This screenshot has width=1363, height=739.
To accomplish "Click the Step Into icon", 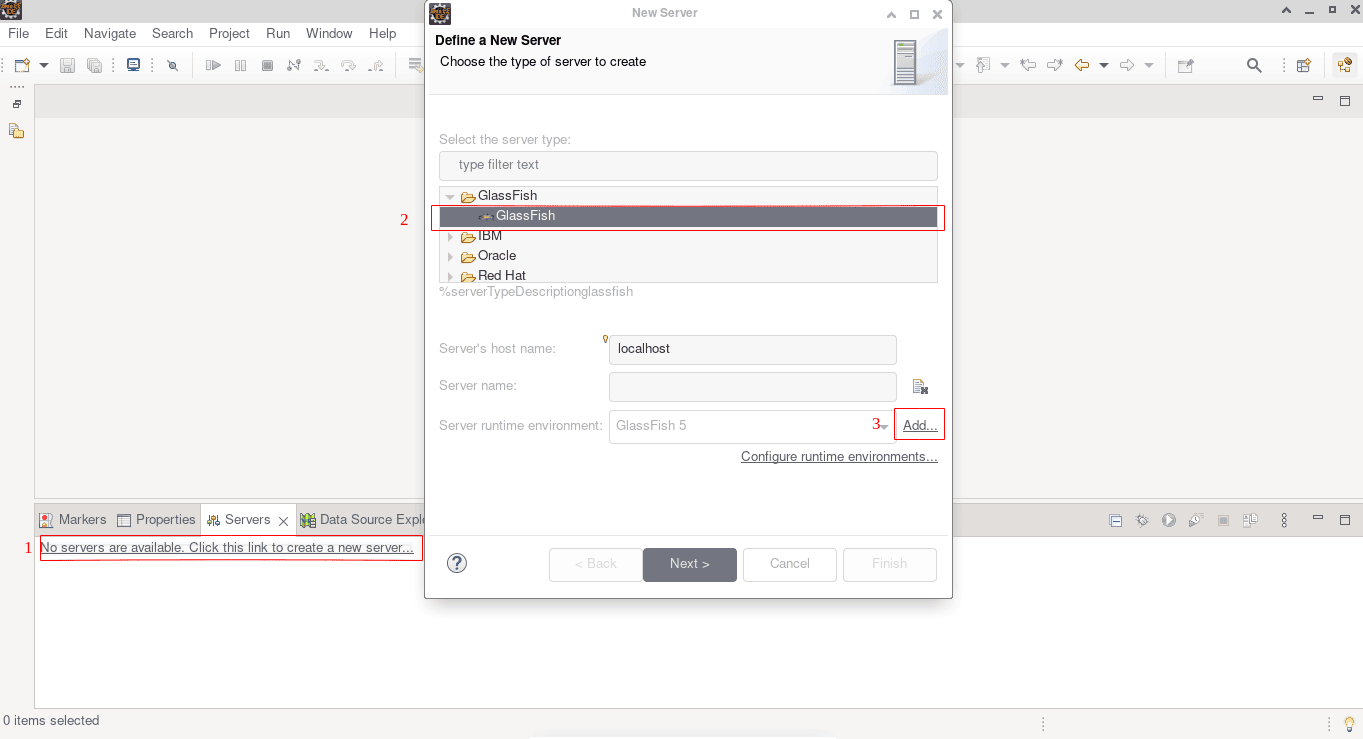I will [321, 65].
